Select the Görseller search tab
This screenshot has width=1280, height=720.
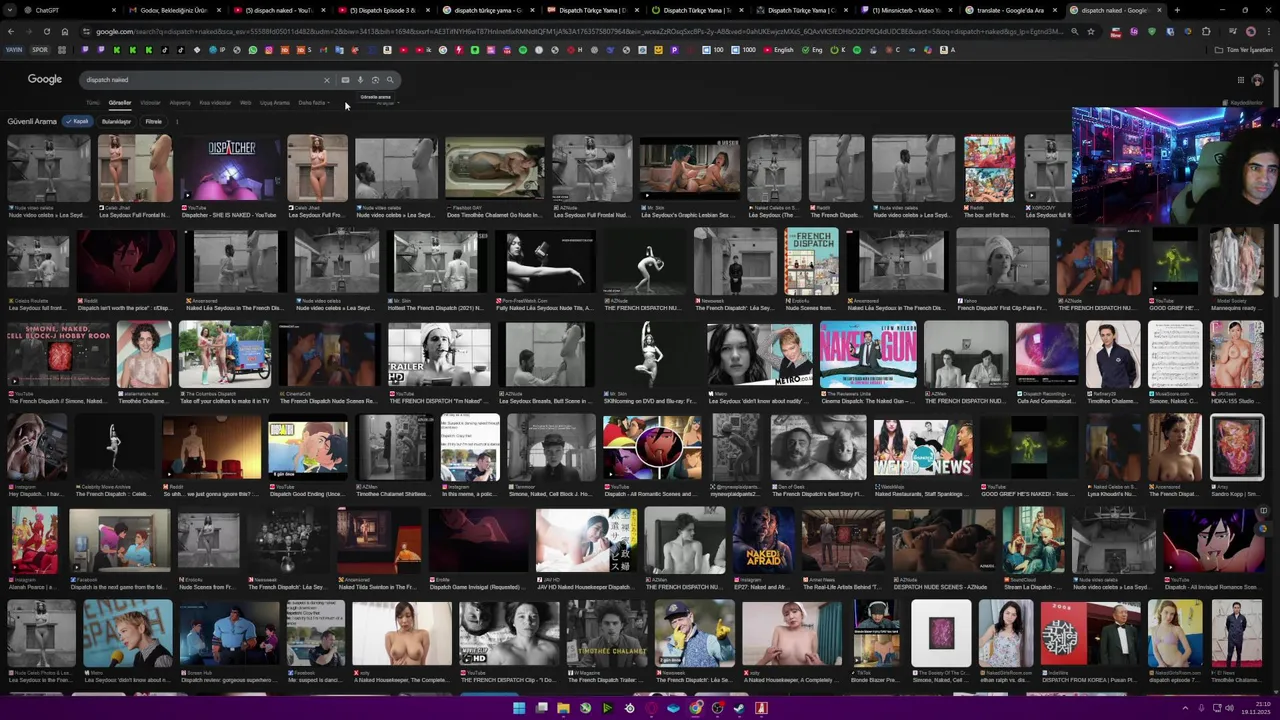(120, 103)
